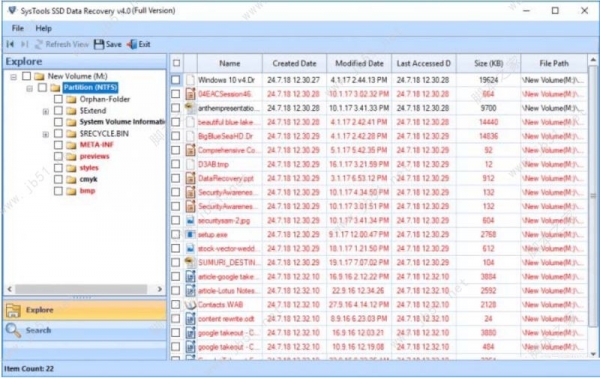Image resolution: width=600 pixels, height=378 pixels.
Task: Click the SystemTools app logo in title bar
Action: click(x=12, y=11)
